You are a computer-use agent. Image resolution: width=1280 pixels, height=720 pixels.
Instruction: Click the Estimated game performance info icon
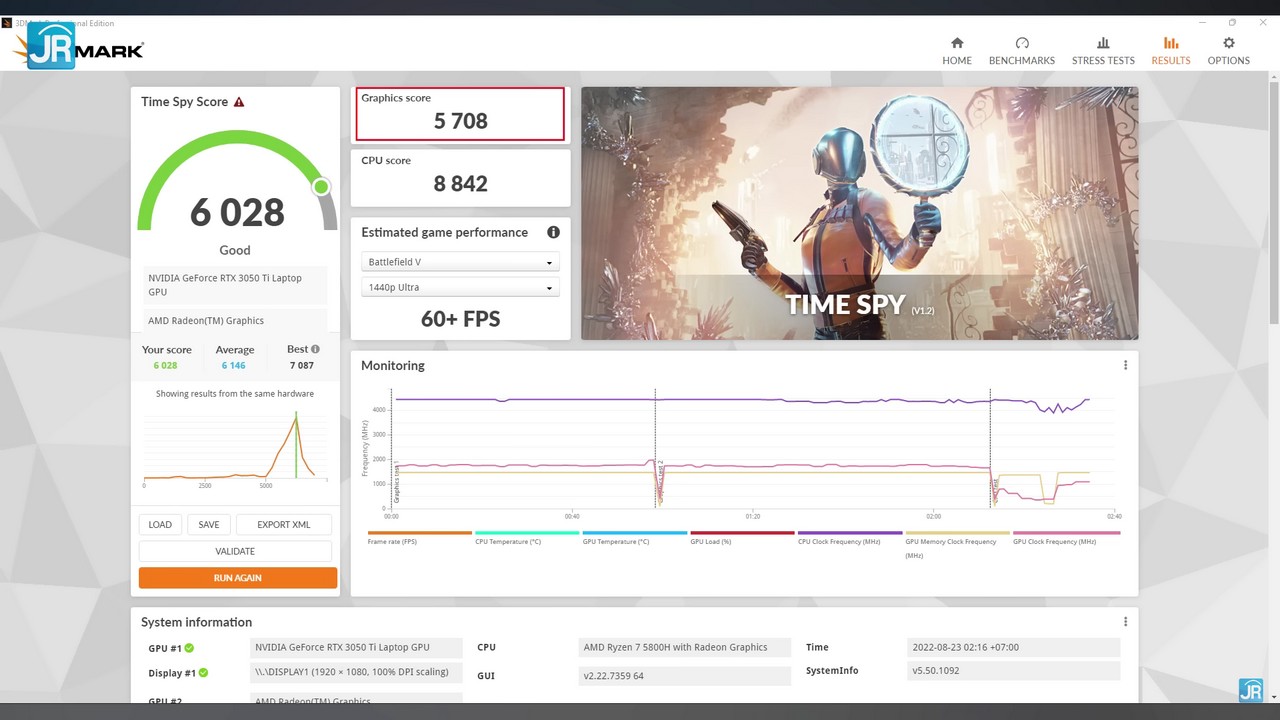point(553,232)
